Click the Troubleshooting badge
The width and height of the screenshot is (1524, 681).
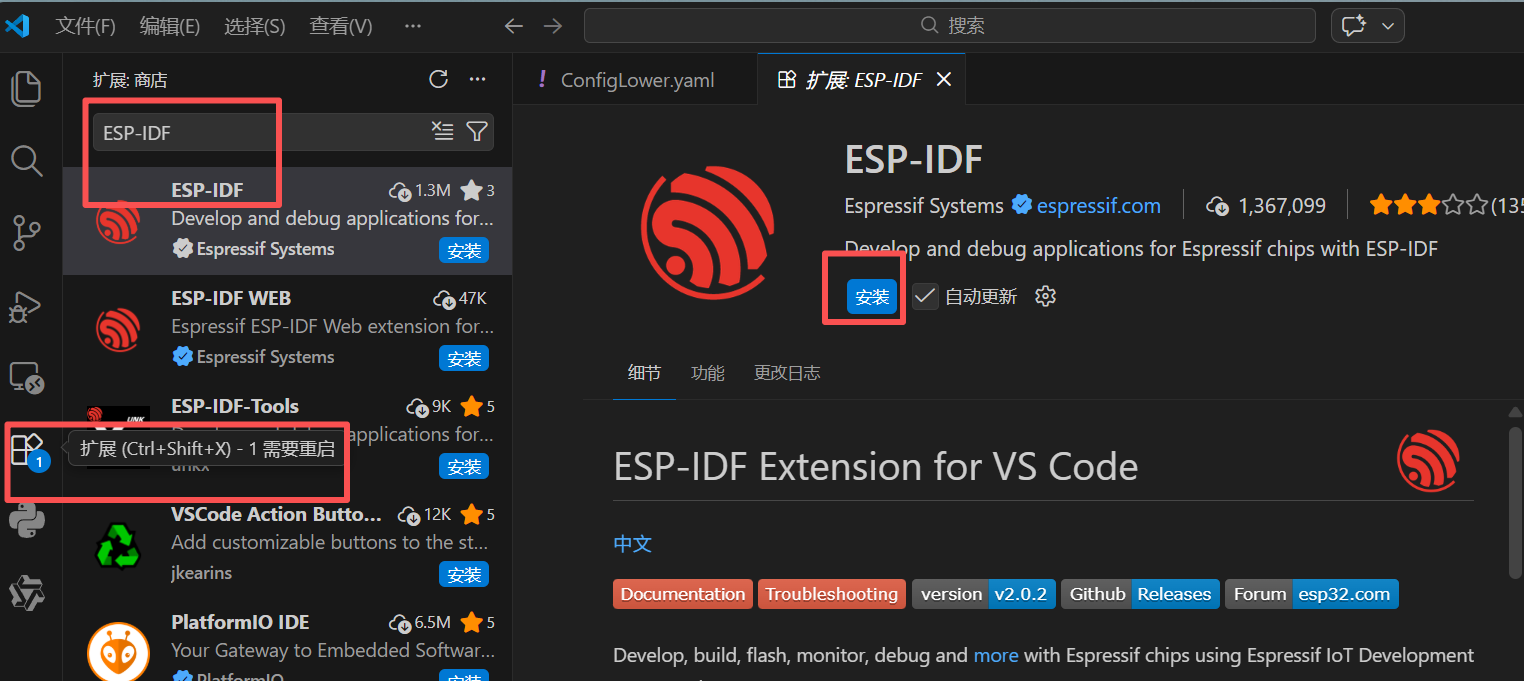coord(832,594)
